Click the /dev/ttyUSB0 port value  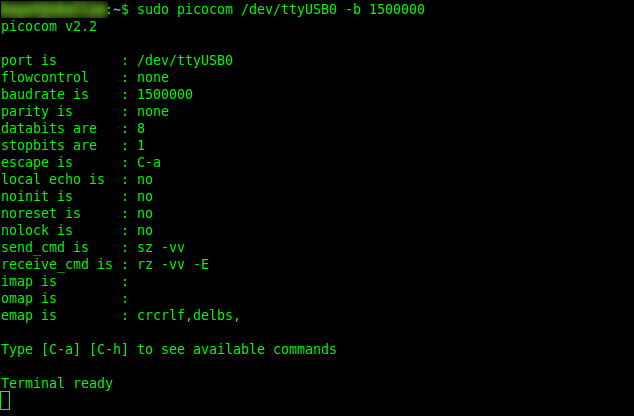(185, 61)
